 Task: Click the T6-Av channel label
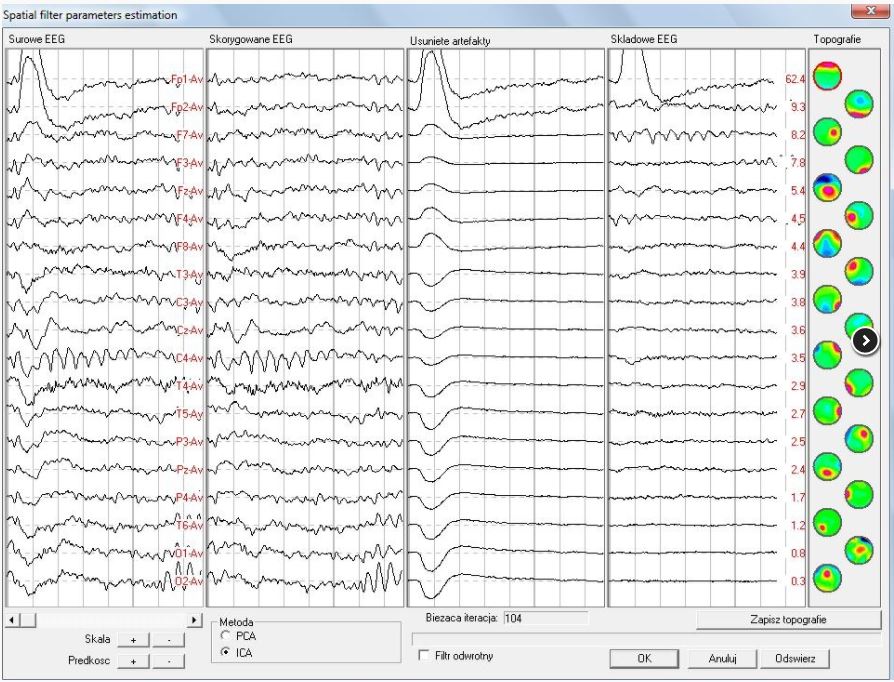pyautogui.click(x=189, y=526)
